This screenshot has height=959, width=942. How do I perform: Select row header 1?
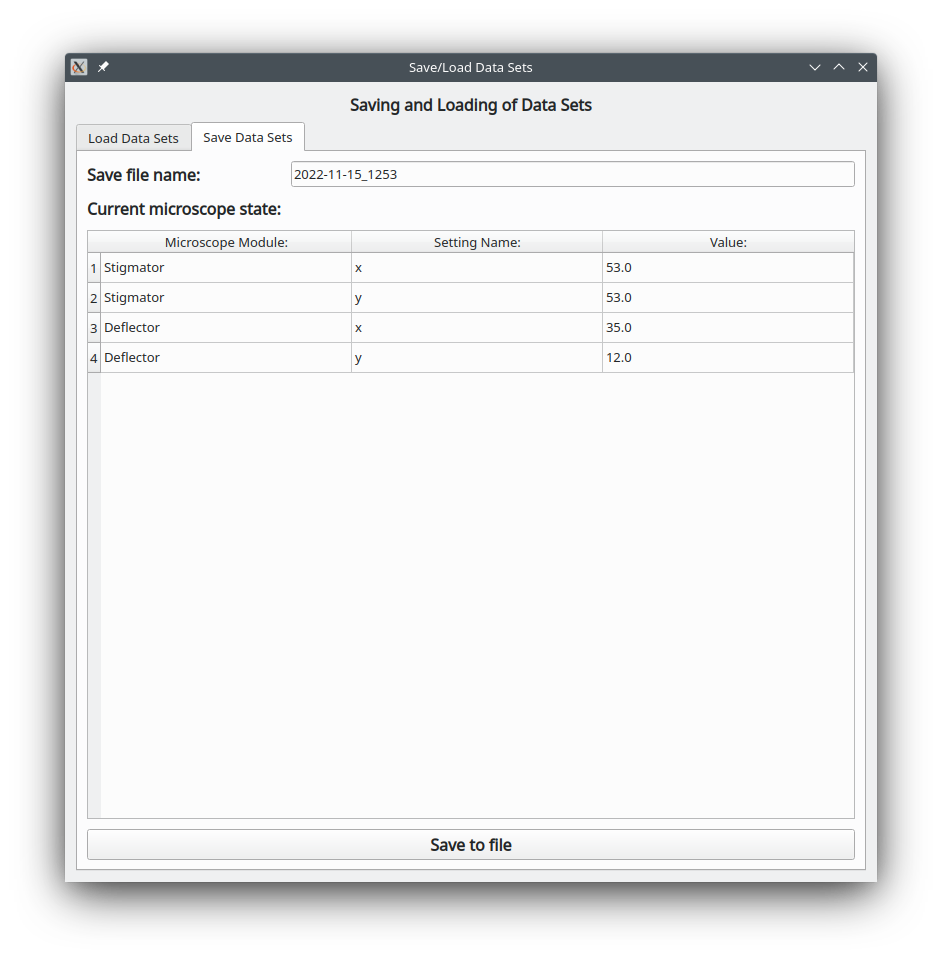coord(94,268)
